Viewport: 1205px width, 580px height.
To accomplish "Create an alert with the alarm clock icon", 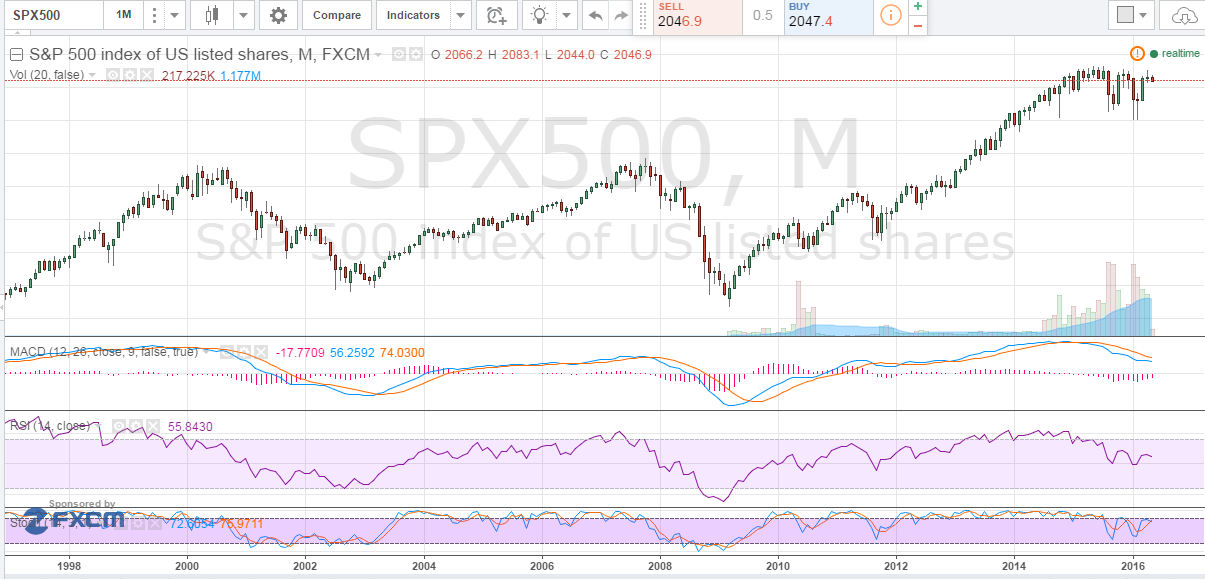I will click(x=495, y=15).
